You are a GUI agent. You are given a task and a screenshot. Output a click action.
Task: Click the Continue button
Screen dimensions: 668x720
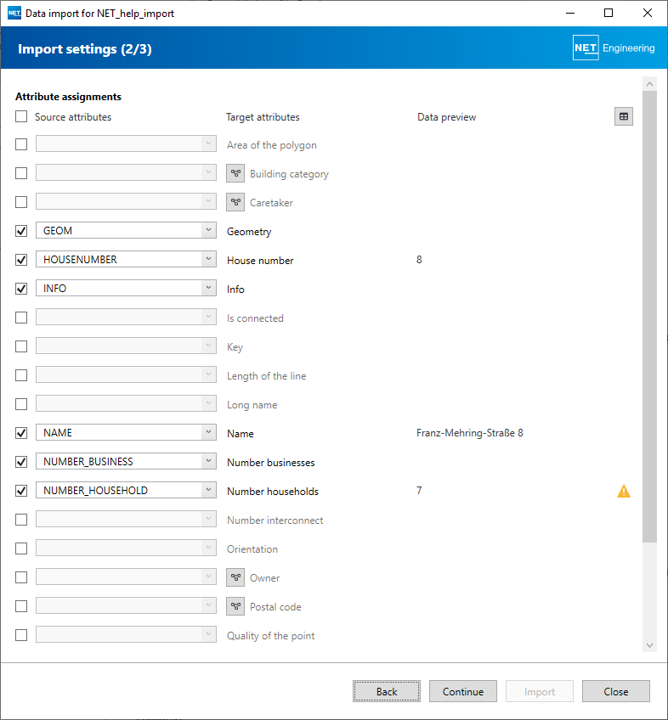coord(463,691)
